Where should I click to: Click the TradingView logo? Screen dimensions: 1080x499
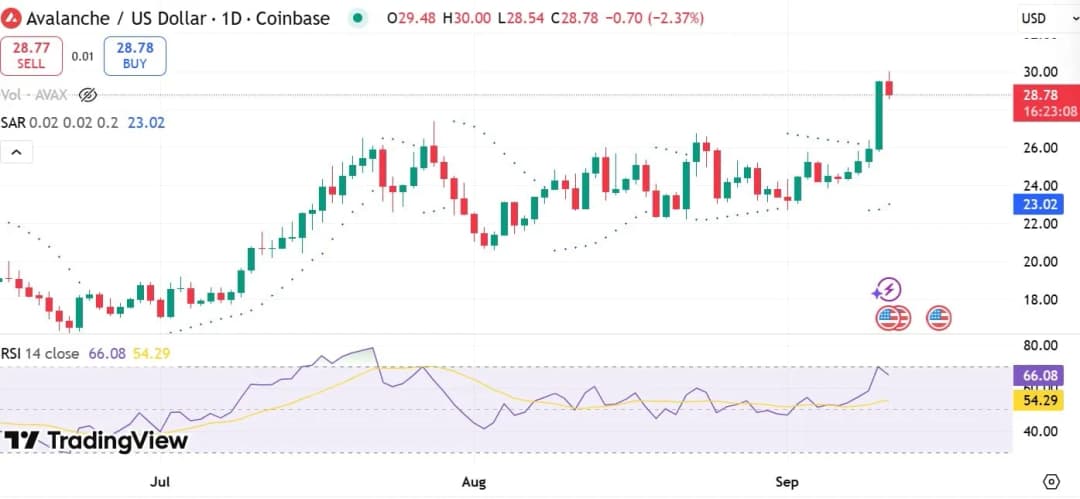point(94,440)
